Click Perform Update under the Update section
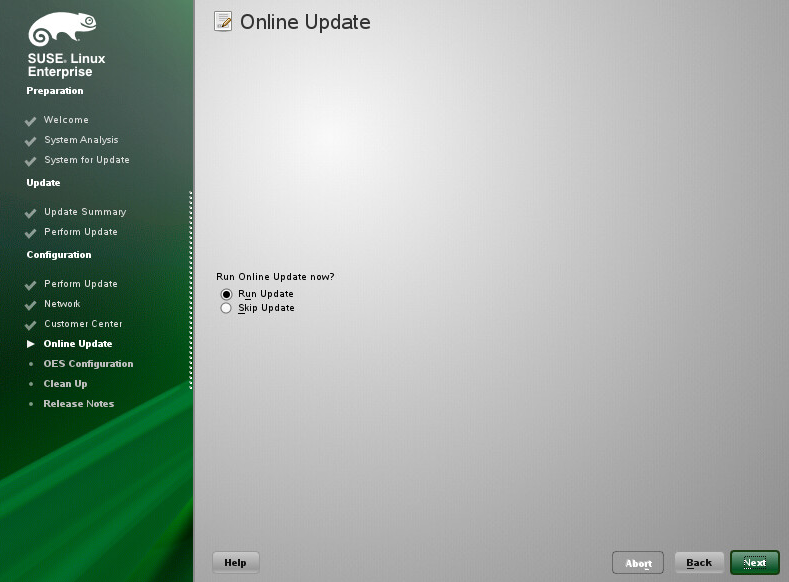 pyautogui.click(x=81, y=232)
